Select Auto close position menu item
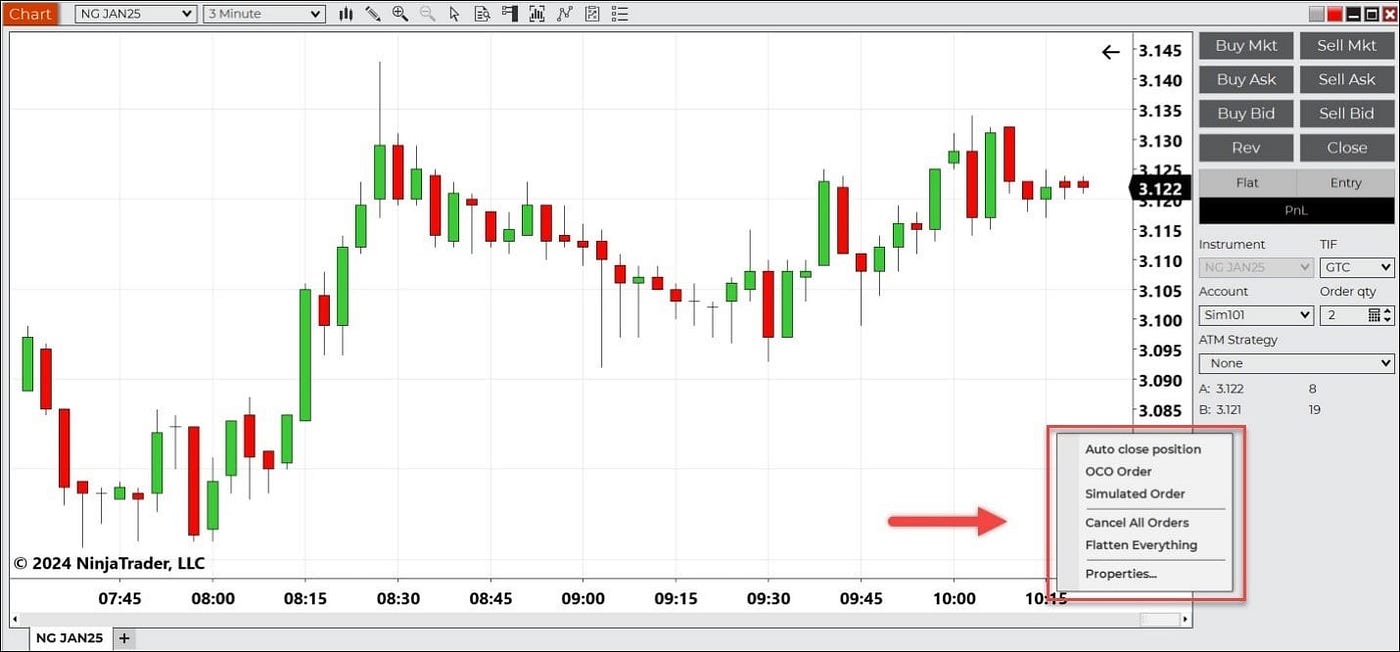1400x652 pixels. tap(1143, 449)
